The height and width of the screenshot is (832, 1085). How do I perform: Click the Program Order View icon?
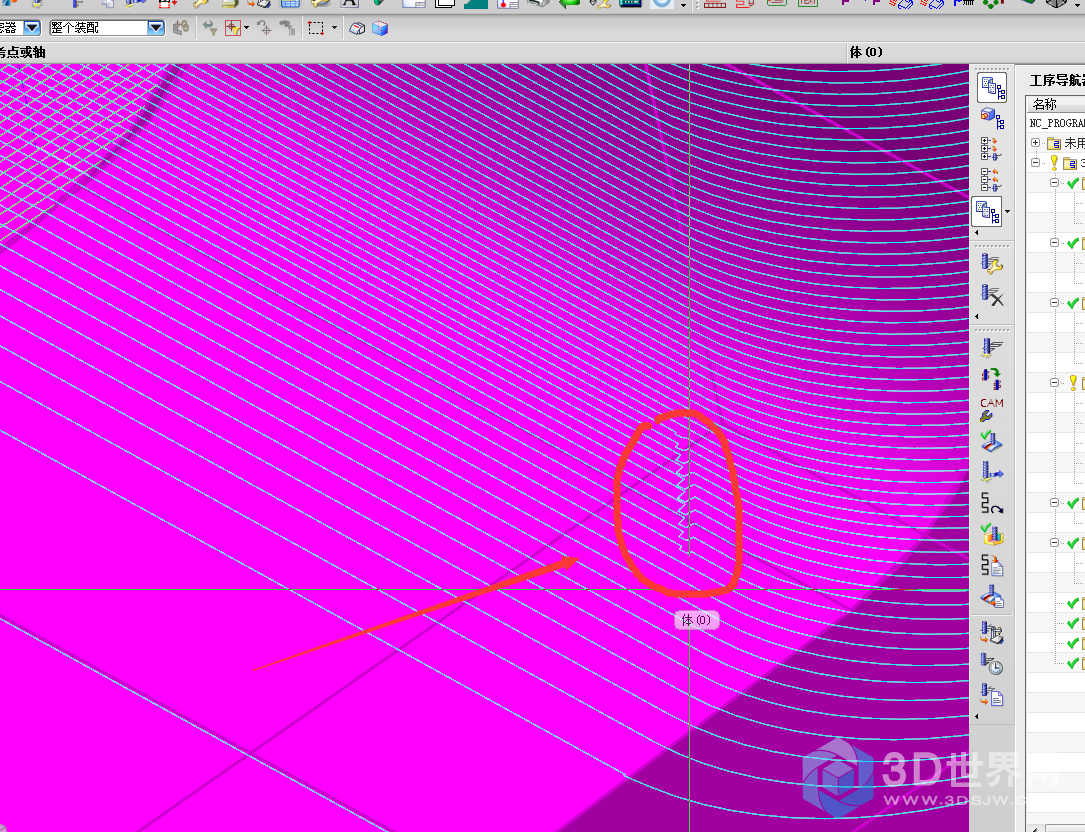(992, 87)
